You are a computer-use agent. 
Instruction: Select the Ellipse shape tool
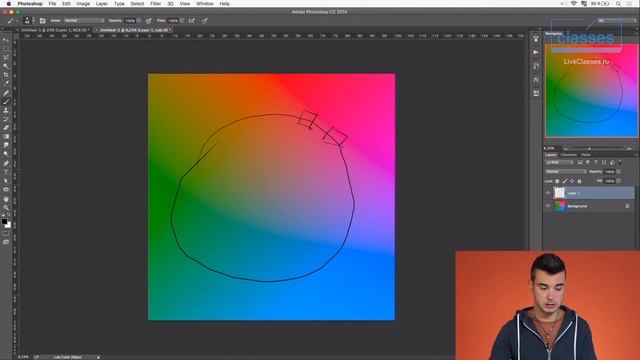coord(6,190)
